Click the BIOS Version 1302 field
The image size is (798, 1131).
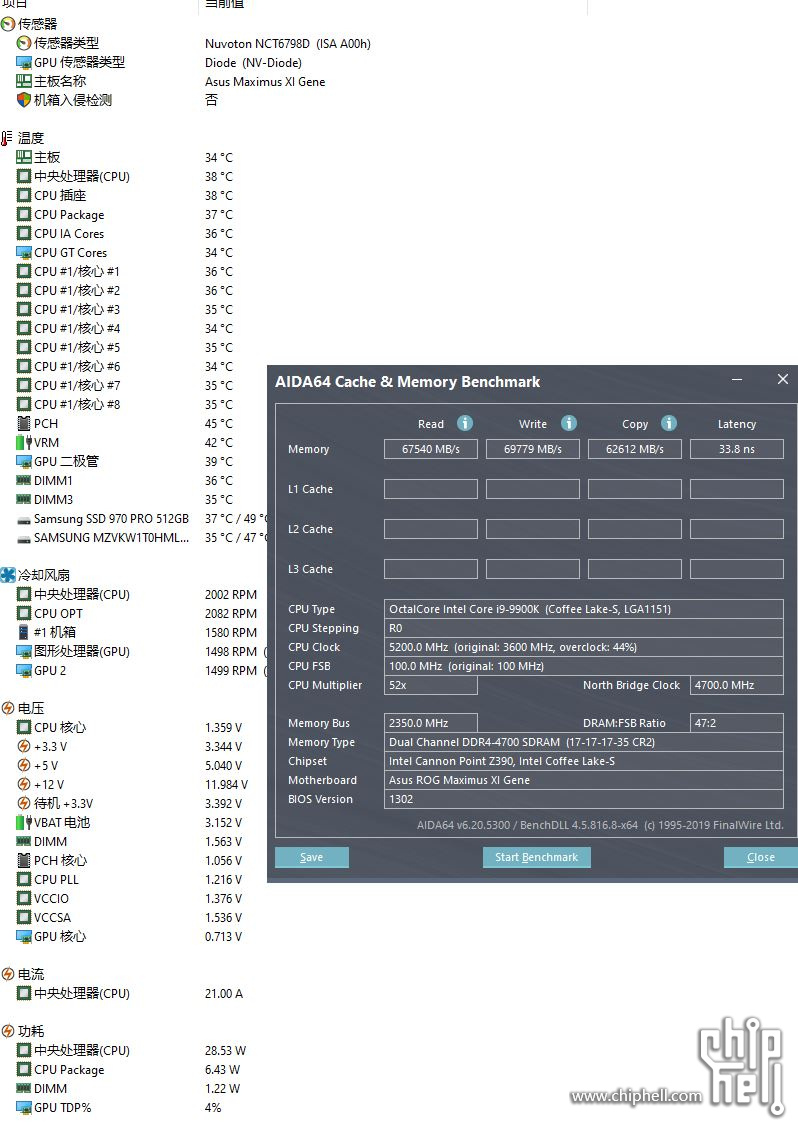click(x=584, y=799)
